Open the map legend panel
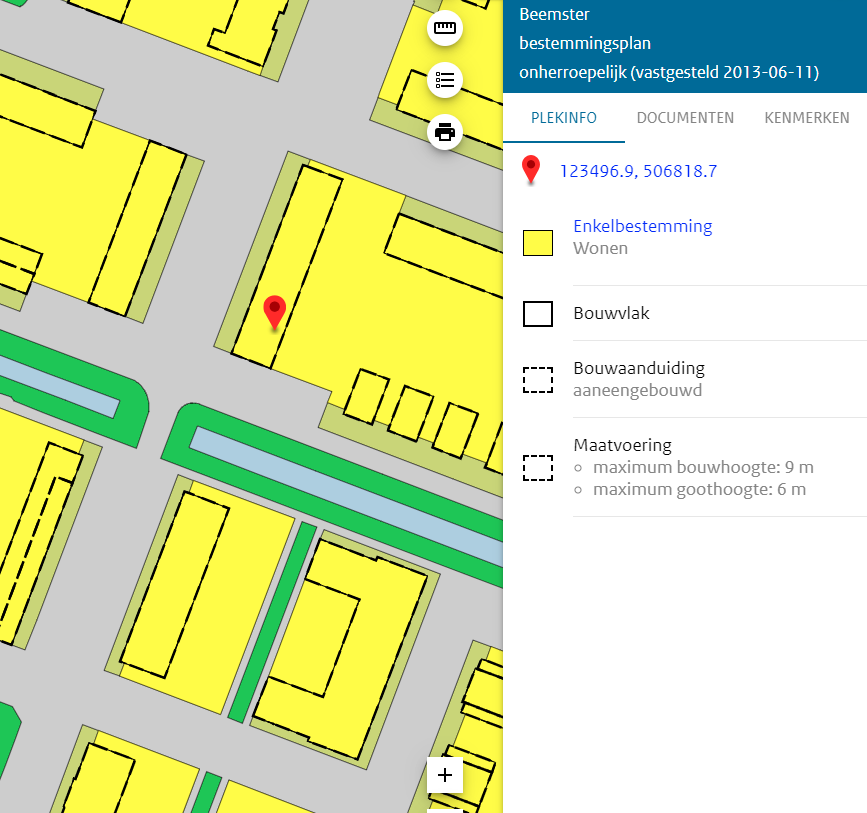 (x=444, y=80)
